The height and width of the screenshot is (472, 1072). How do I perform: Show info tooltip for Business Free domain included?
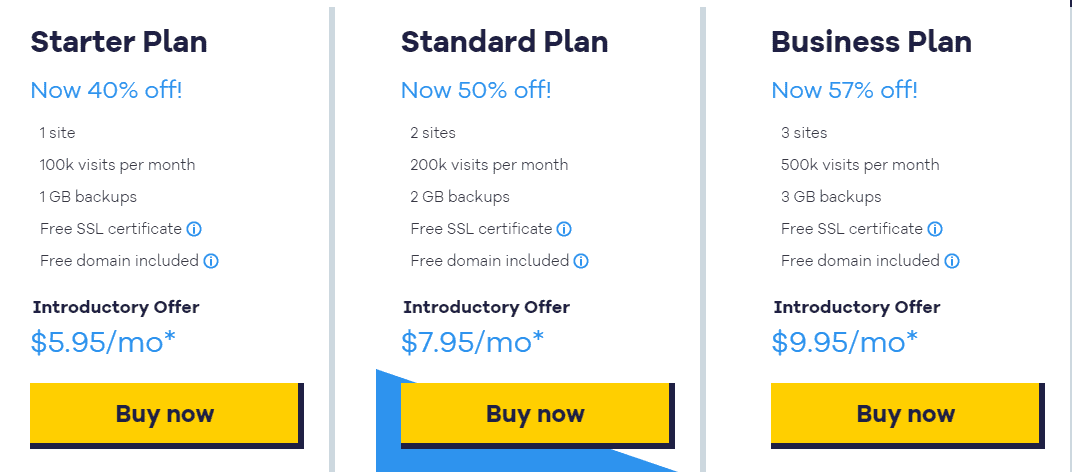(x=952, y=261)
